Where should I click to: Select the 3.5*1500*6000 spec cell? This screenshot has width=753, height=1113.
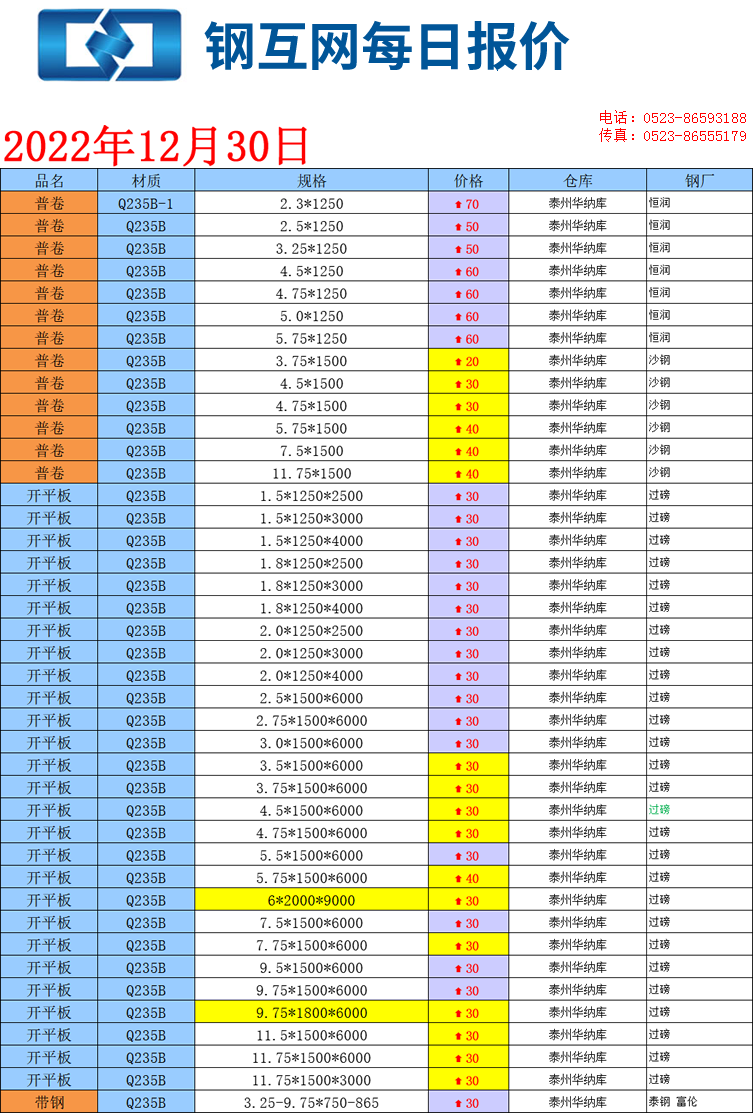click(x=312, y=766)
